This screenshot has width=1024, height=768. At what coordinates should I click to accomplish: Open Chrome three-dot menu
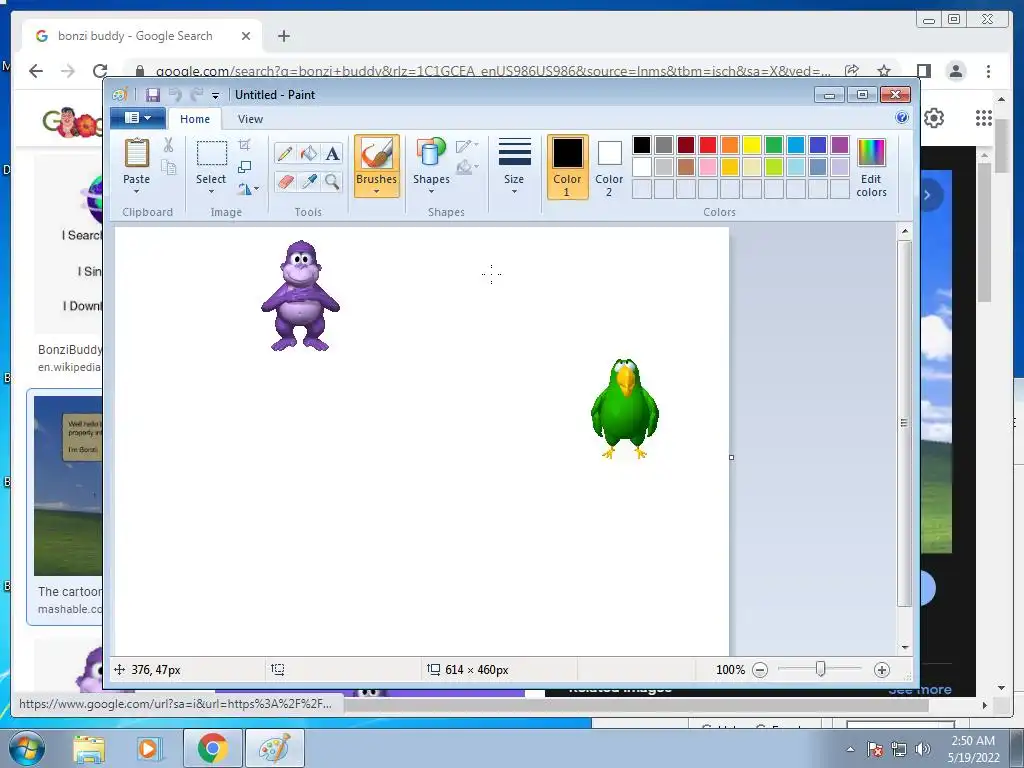(x=988, y=71)
